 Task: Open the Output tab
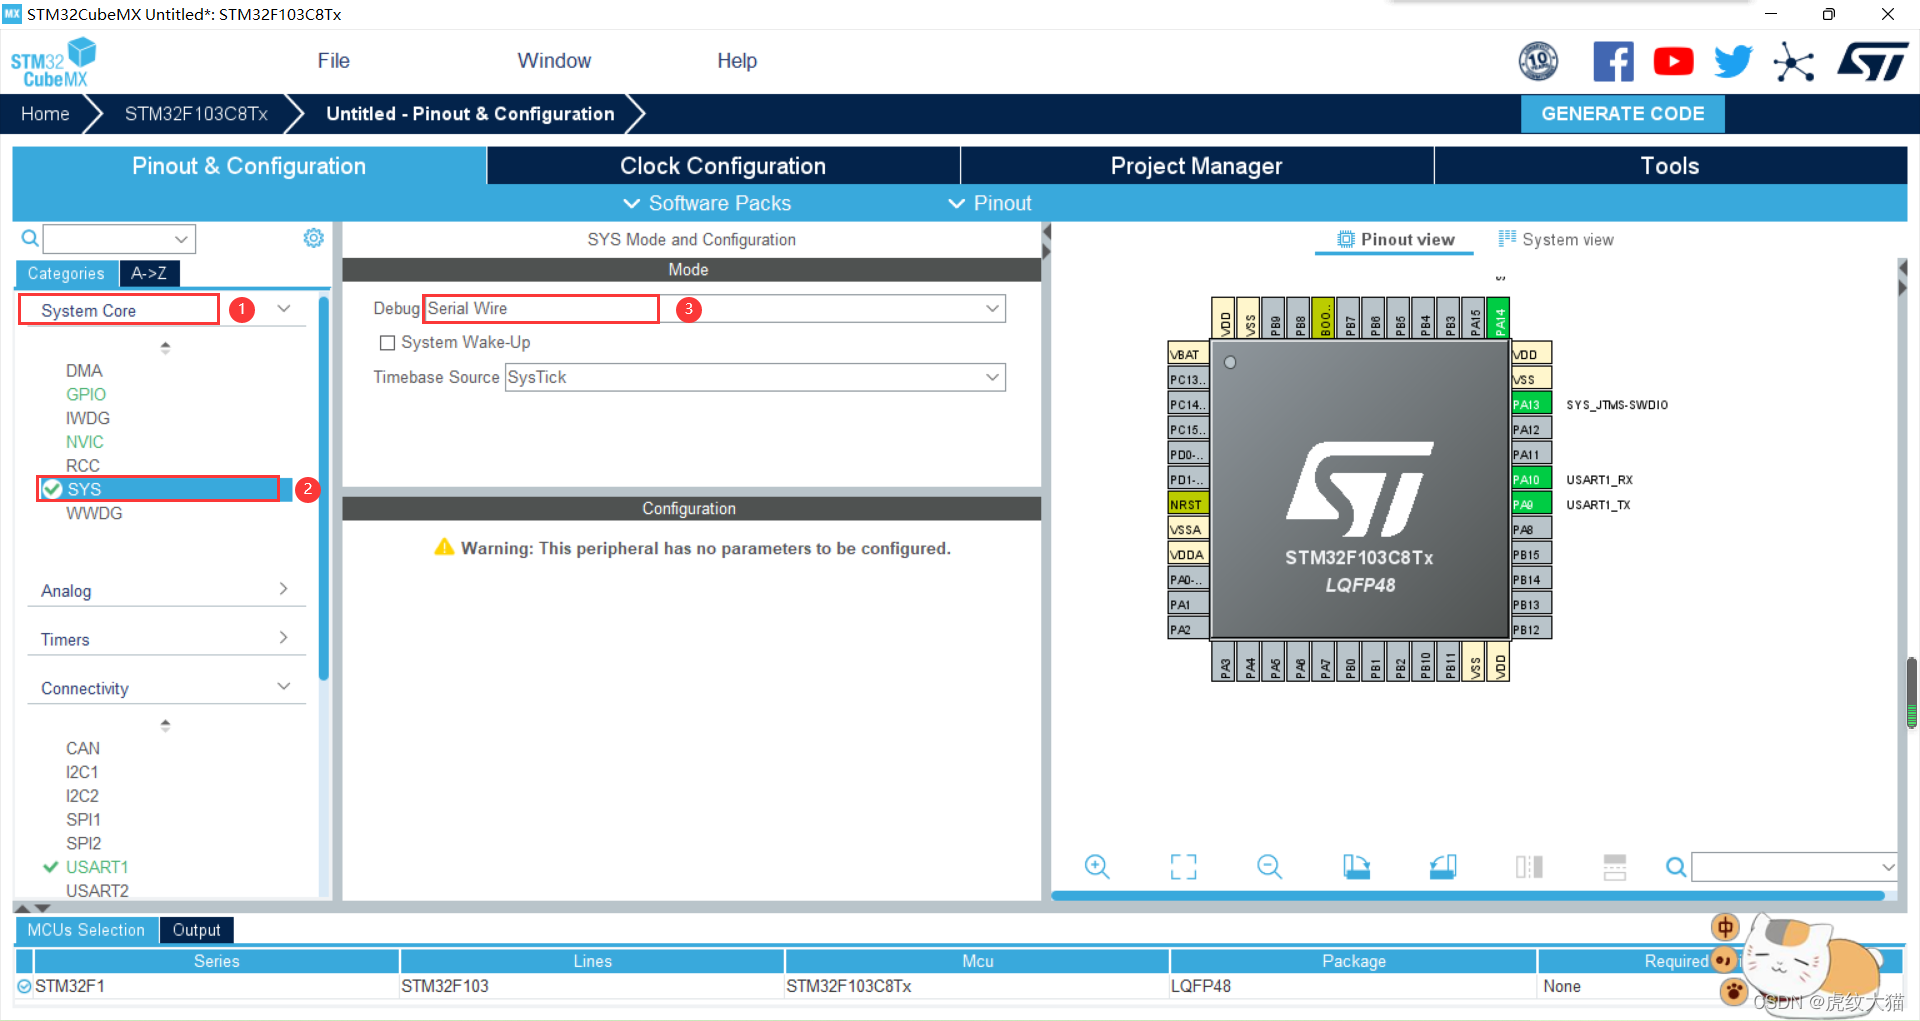196,930
